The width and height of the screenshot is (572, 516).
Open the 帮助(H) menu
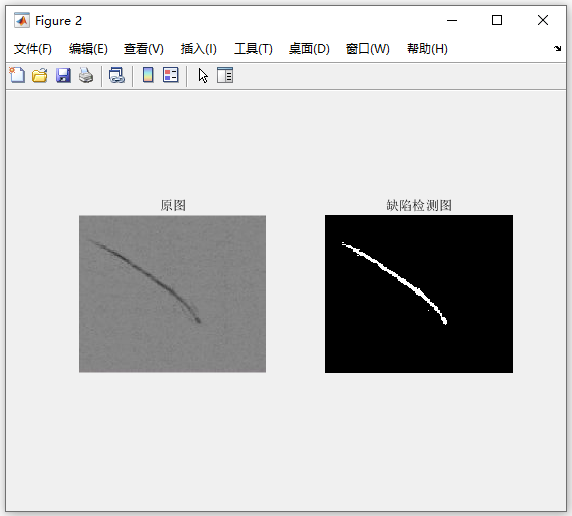[x=428, y=49]
